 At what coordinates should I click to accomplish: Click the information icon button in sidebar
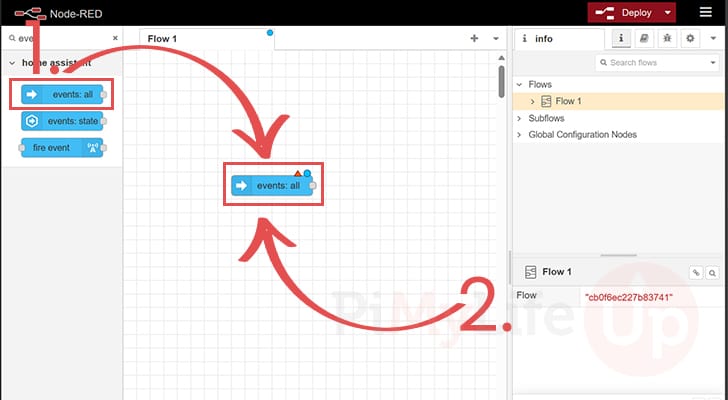coord(621,39)
